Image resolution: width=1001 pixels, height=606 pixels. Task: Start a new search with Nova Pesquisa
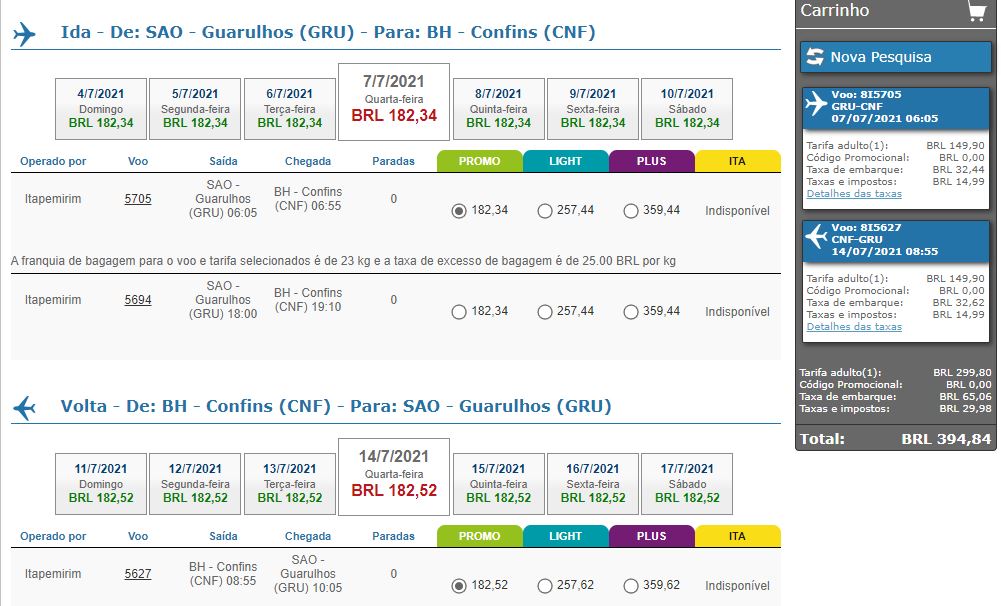[x=896, y=57]
